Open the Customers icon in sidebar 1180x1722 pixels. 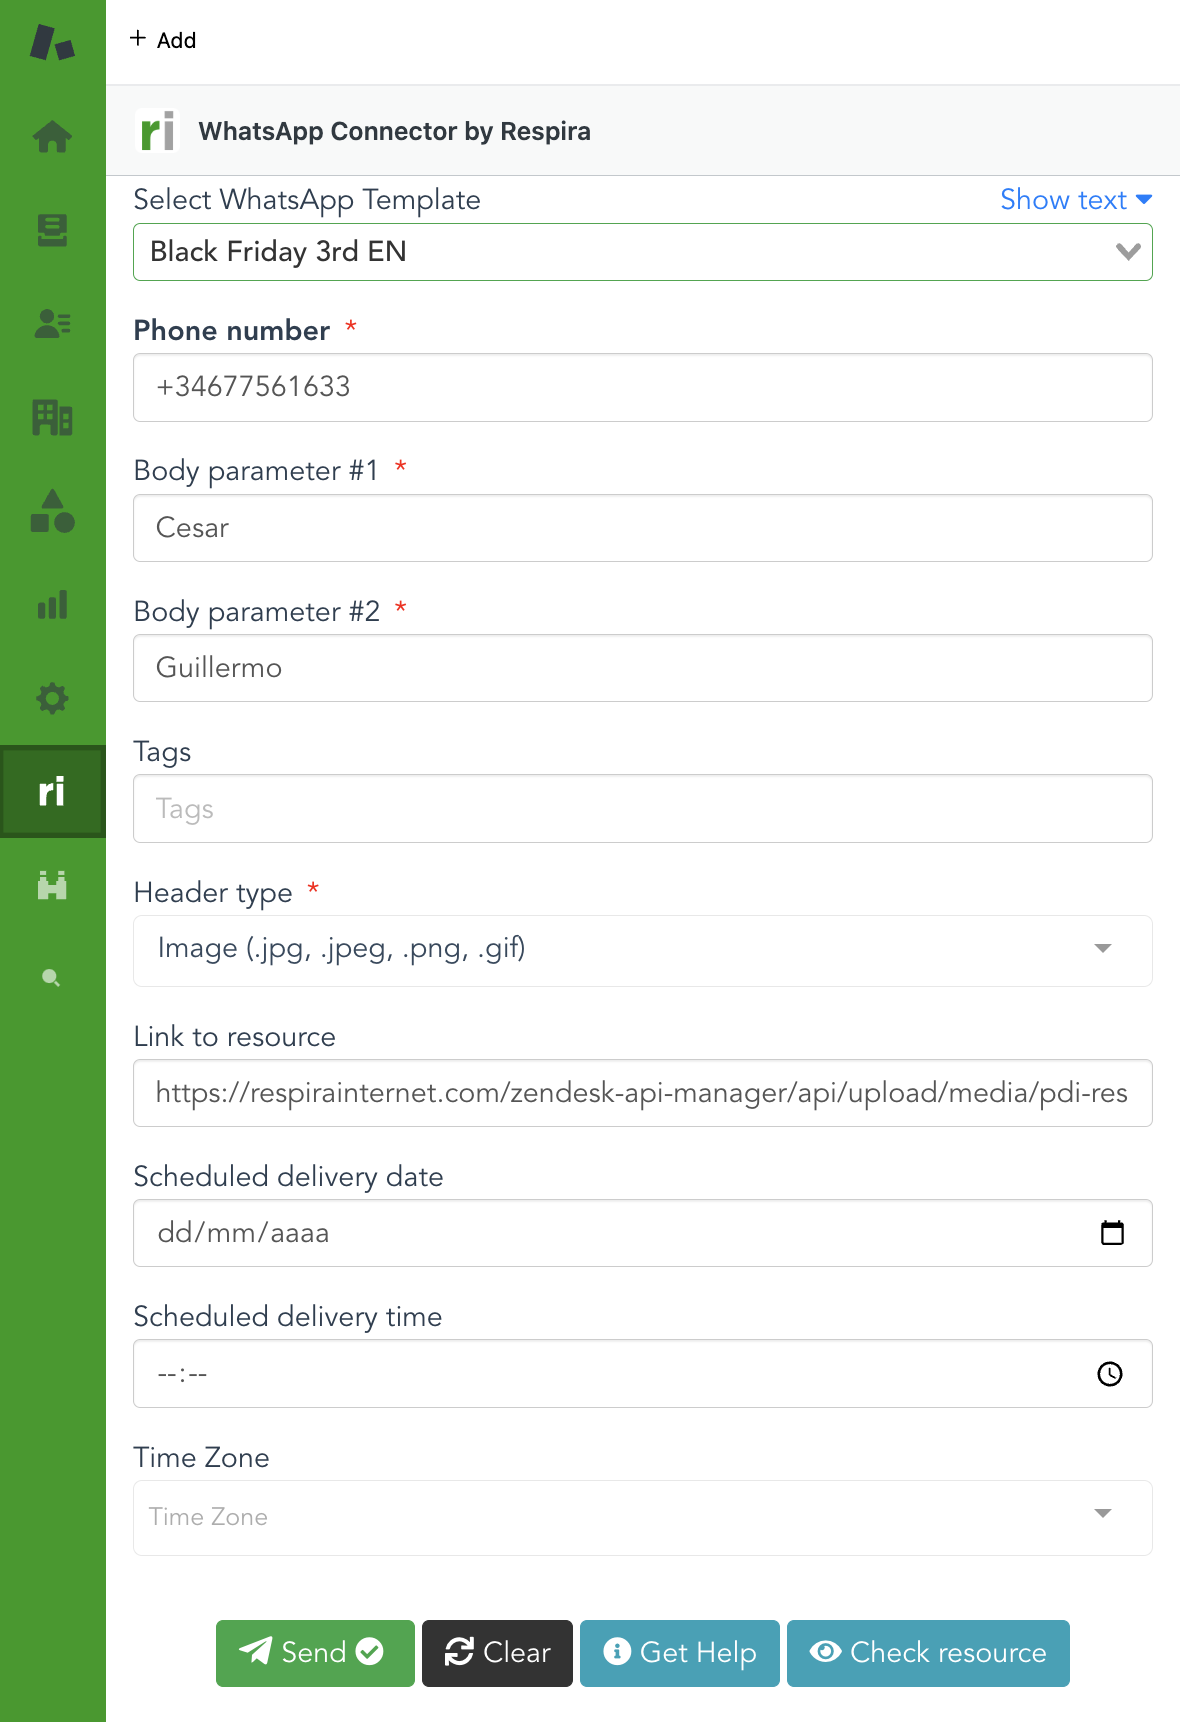coord(52,324)
